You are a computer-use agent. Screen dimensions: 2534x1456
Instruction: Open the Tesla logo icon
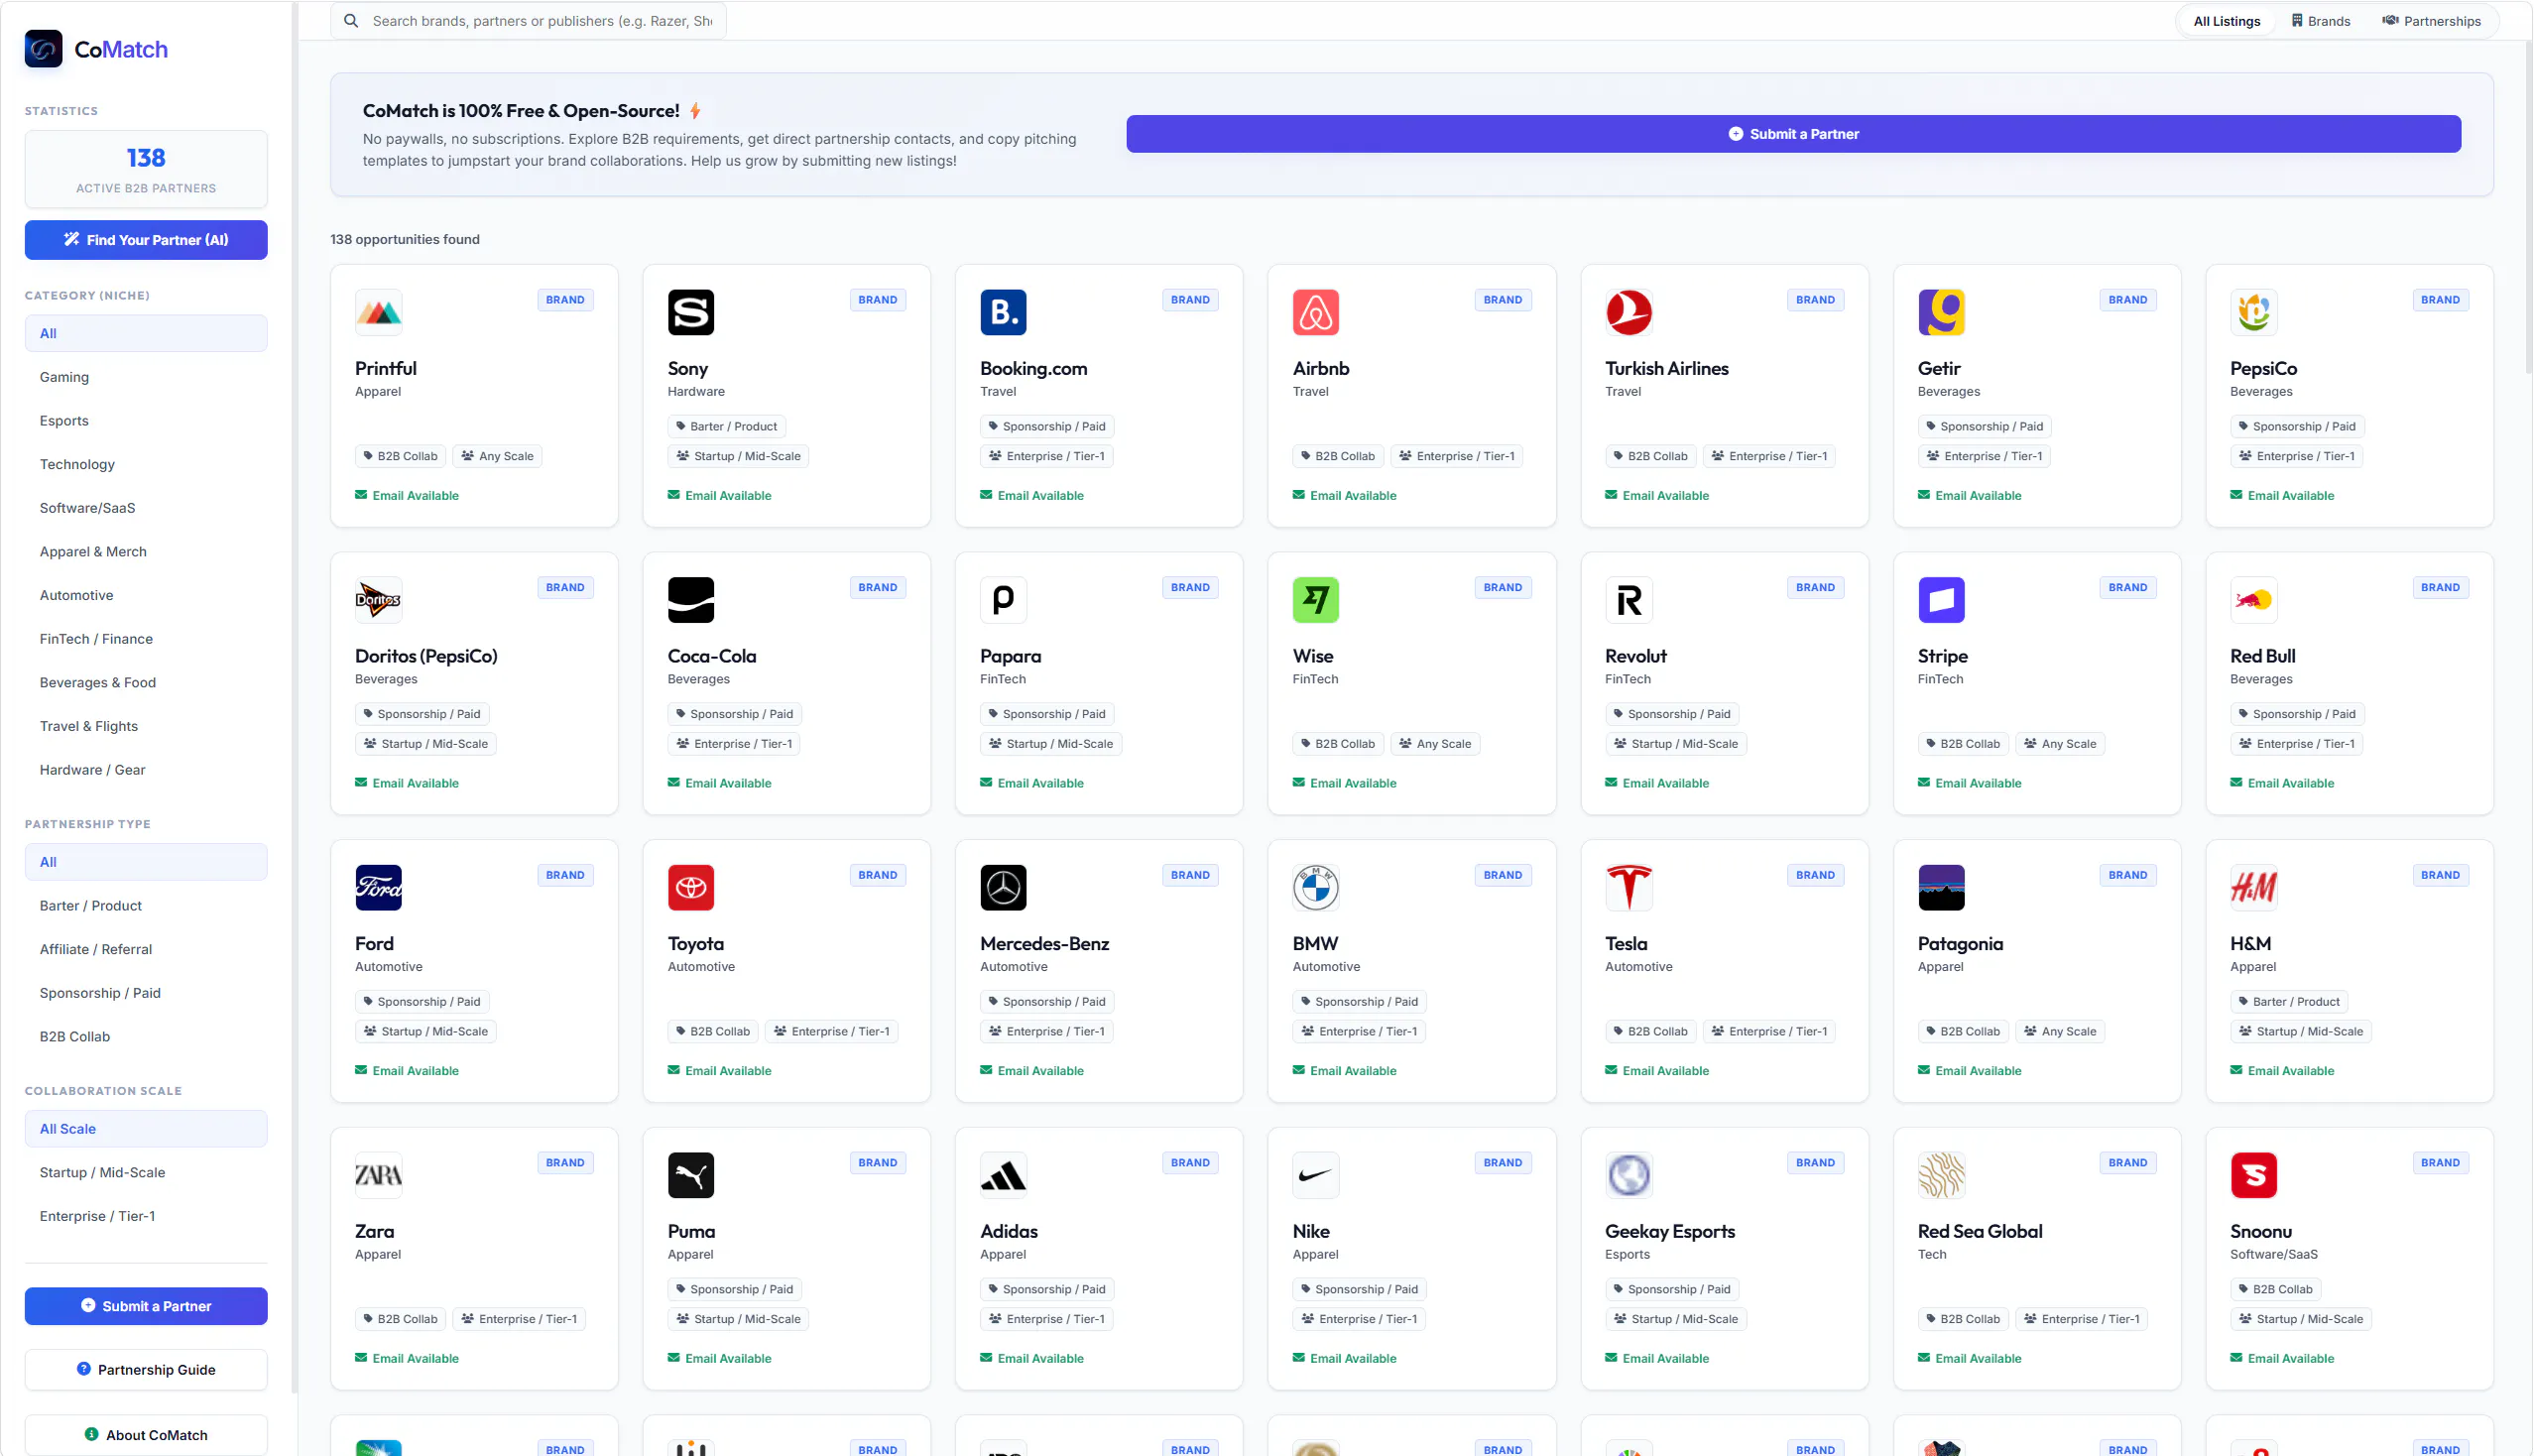point(1628,888)
